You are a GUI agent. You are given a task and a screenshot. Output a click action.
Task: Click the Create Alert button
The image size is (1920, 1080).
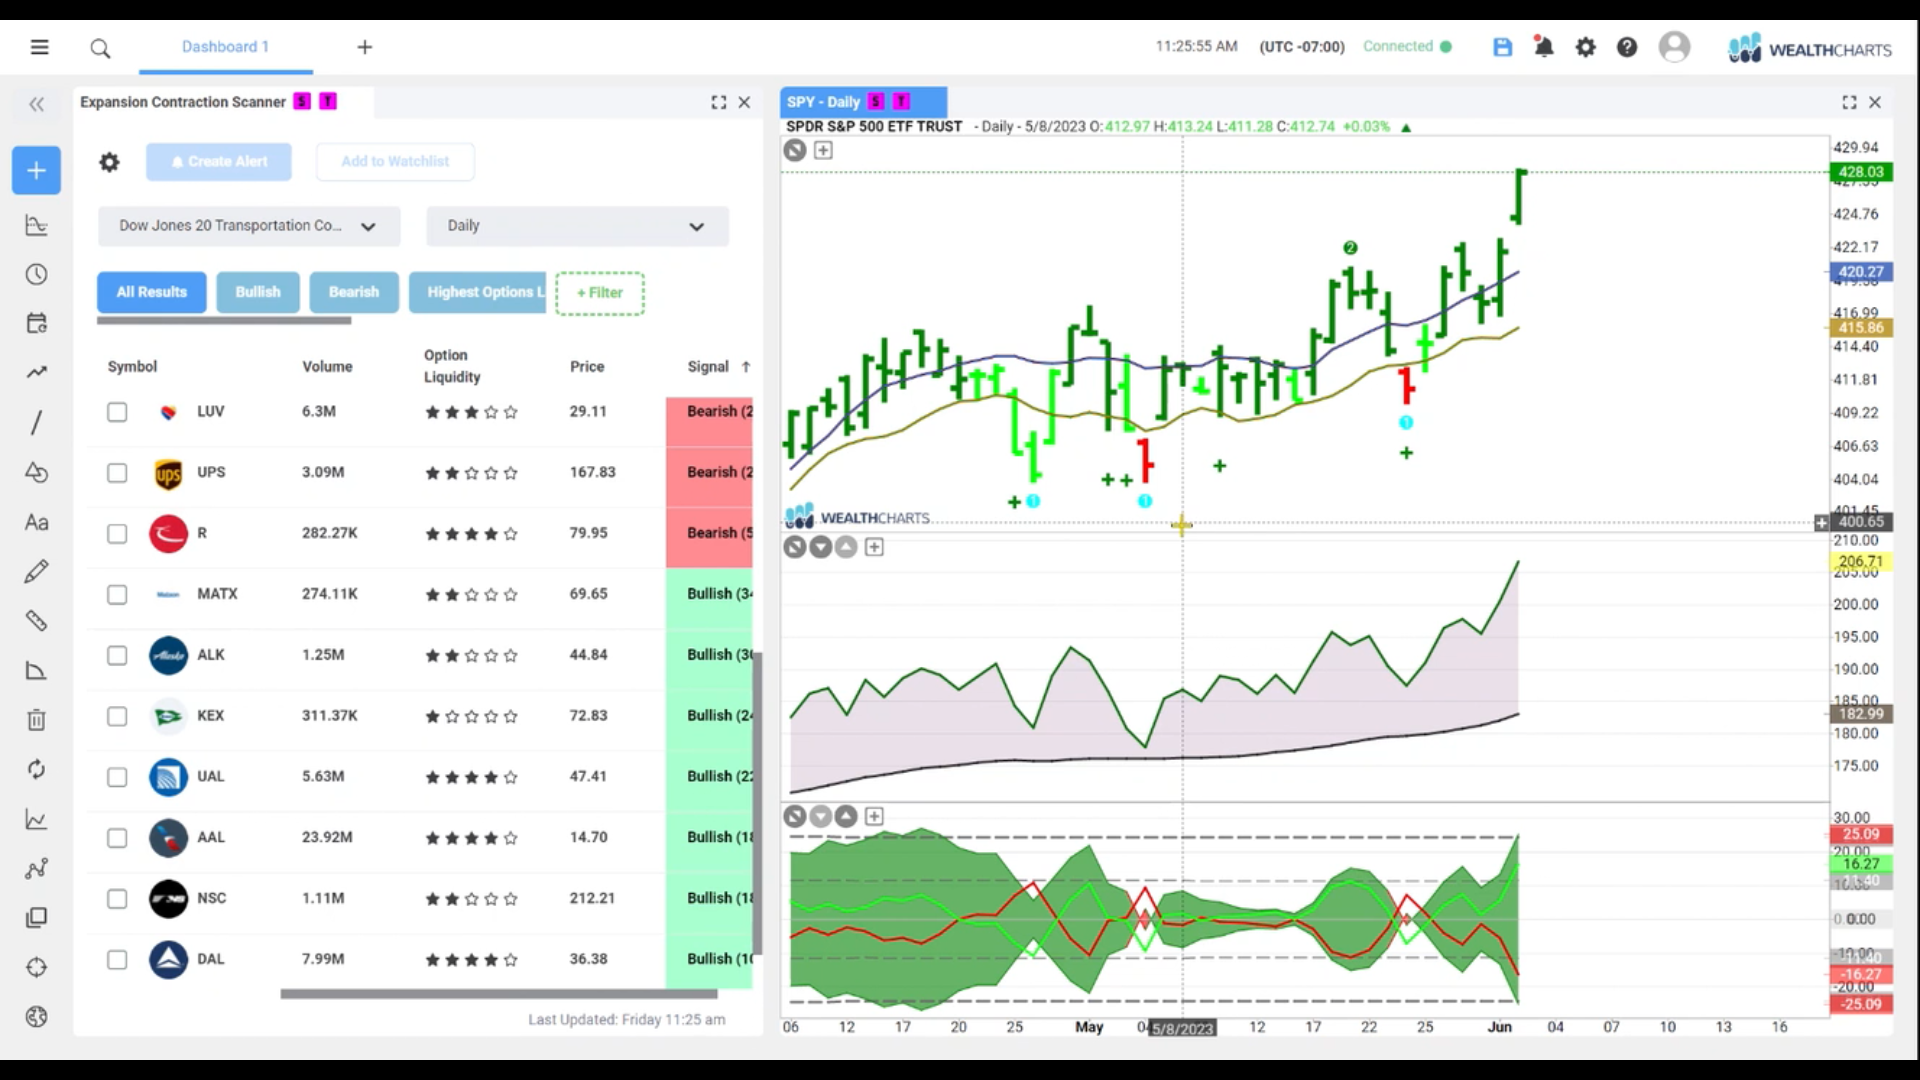coord(219,162)
